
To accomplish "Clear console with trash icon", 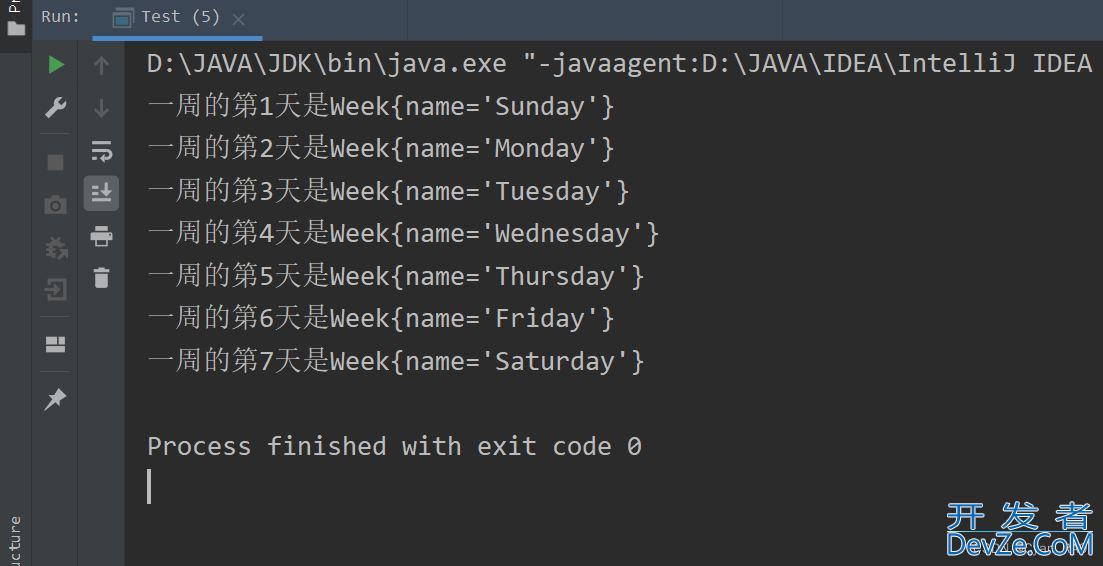I will coord(101,278).
